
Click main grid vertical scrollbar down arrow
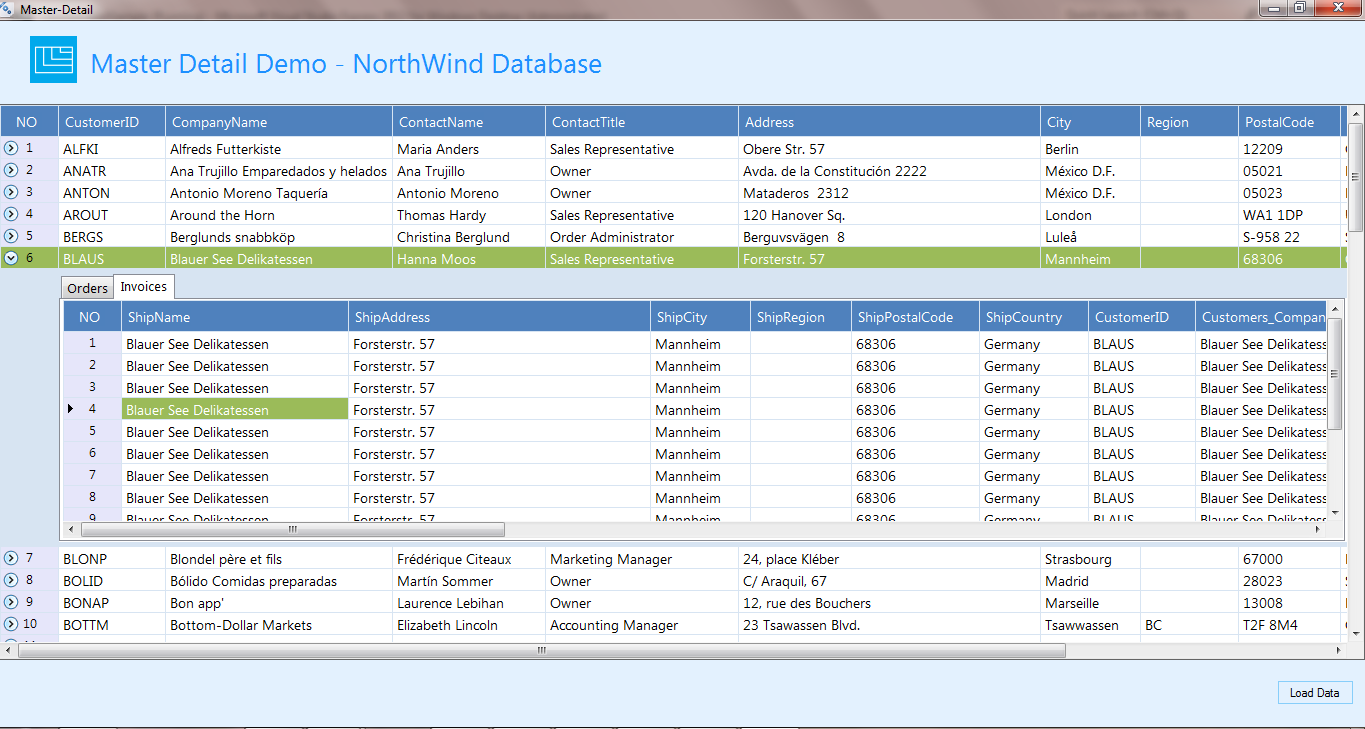1356,633
